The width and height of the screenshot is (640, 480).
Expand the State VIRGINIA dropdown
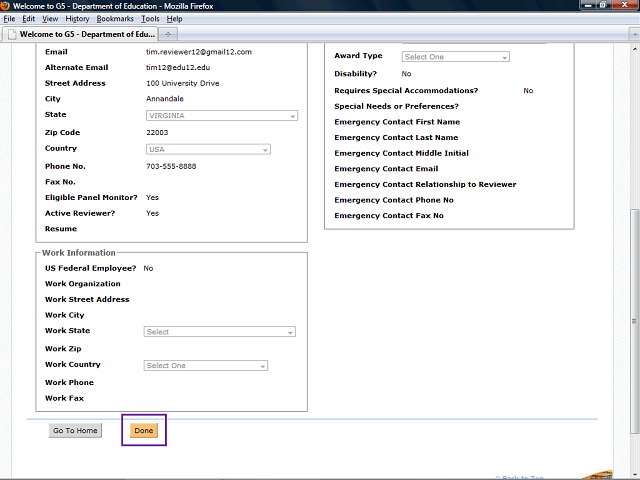pyautogui.click(x=222, y=116)
